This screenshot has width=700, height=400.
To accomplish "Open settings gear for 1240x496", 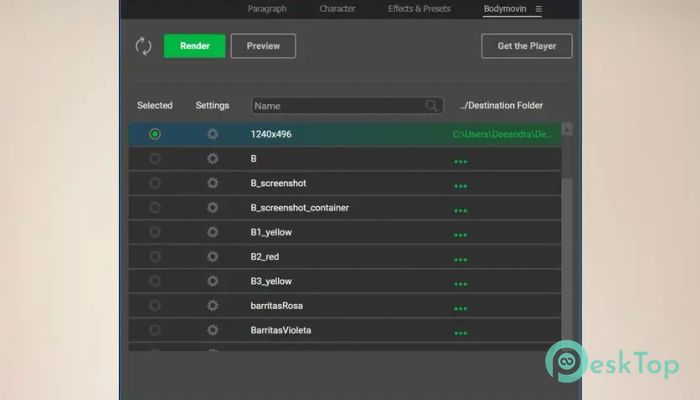I will pyautogui.click(x=212, y=134).
